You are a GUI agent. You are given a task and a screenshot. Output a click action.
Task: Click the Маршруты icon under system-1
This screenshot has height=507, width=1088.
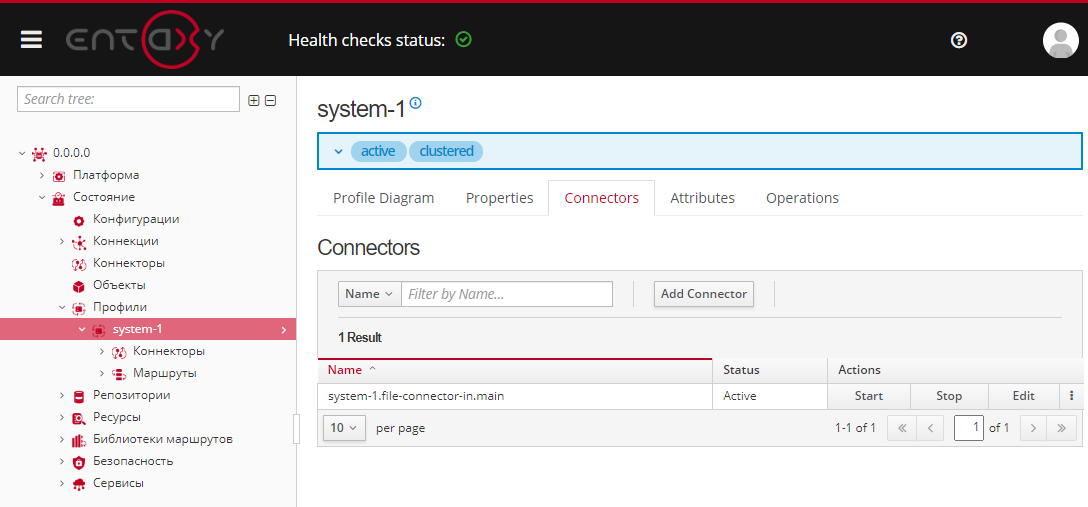tap(119, 374)
